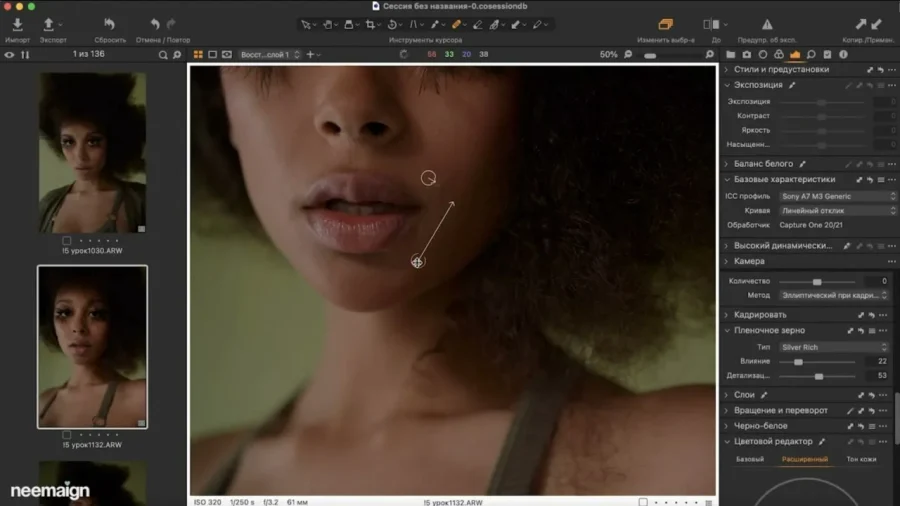Screen dimensions: 900x506
Task: Select the pointer cursor tool
Action: pos(305,25)
